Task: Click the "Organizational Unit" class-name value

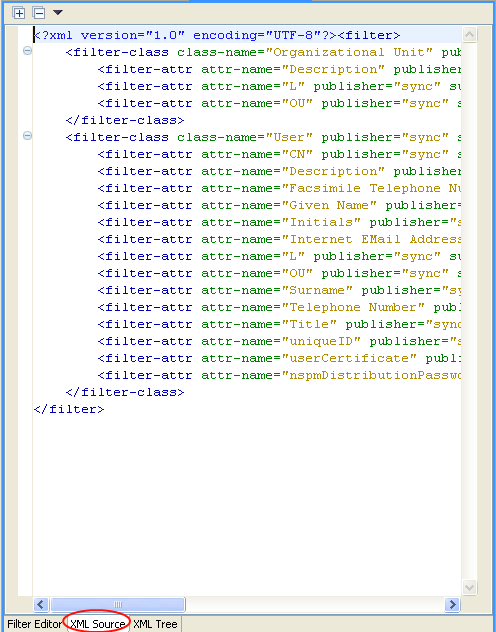Action: point(349,52)
